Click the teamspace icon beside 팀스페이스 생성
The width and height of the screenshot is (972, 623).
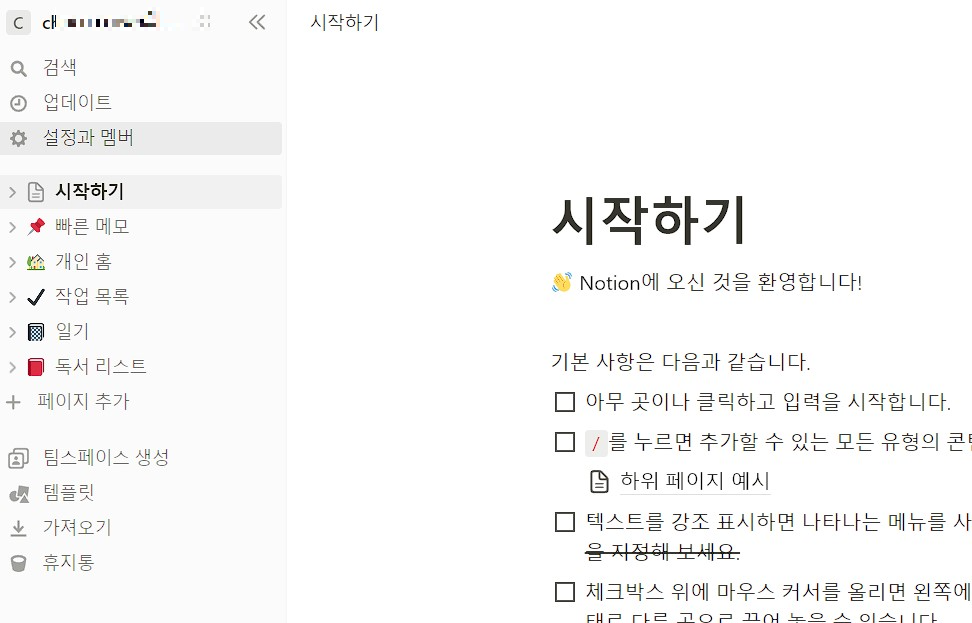[x=19, y=458]
